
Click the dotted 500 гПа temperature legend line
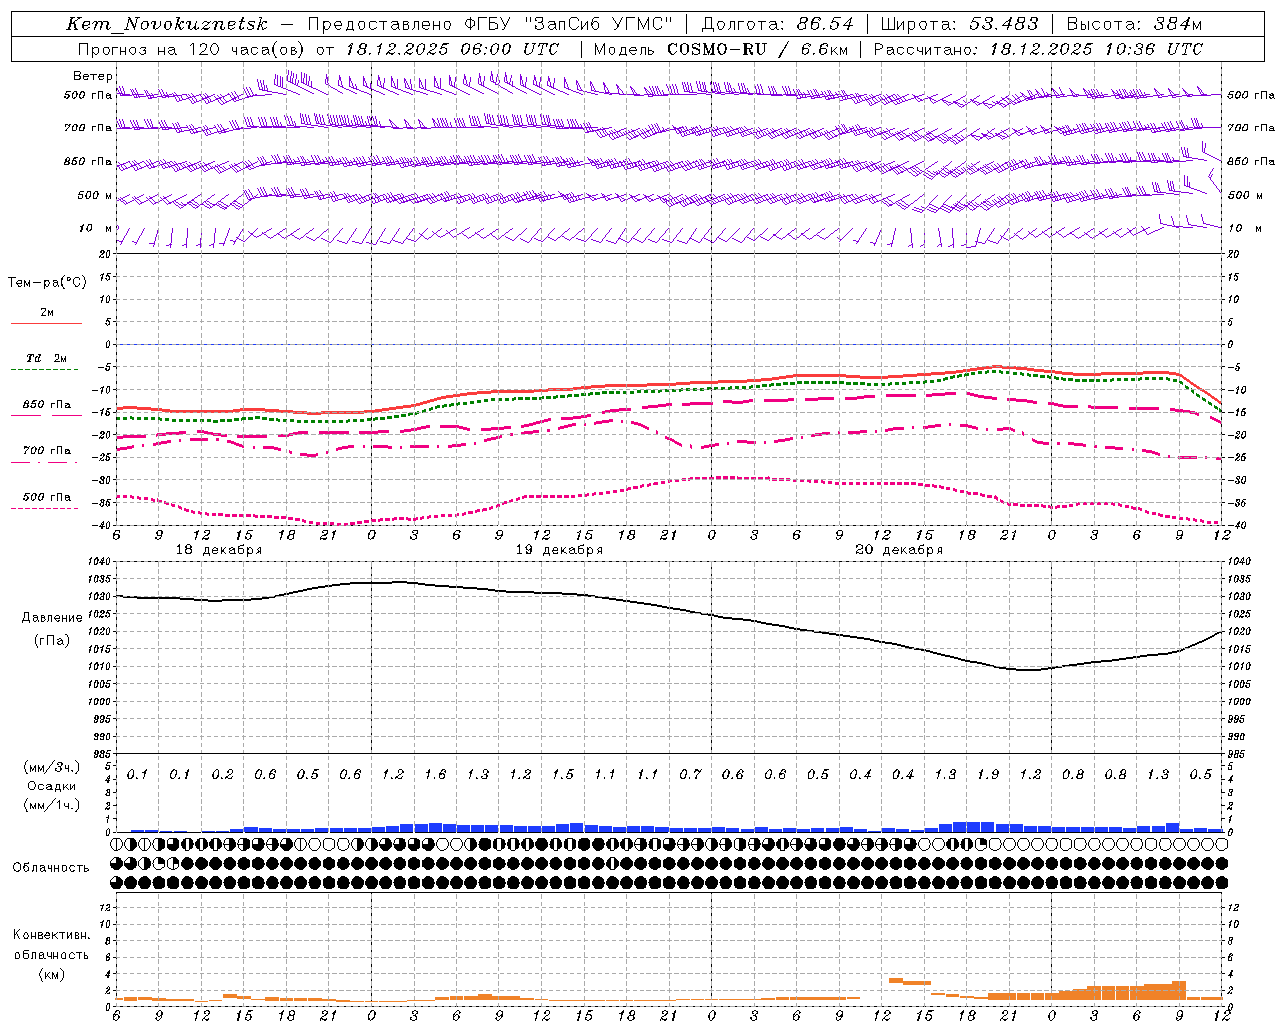44,508
